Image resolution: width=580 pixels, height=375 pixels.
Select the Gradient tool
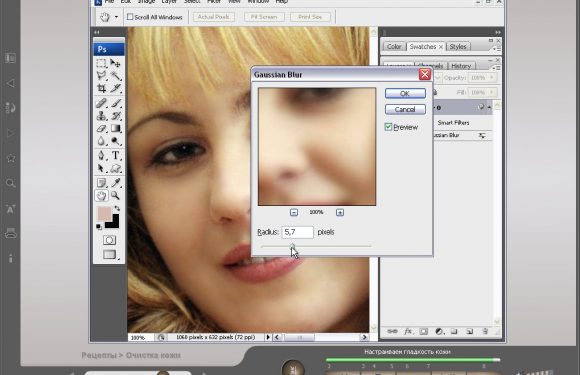116,128
